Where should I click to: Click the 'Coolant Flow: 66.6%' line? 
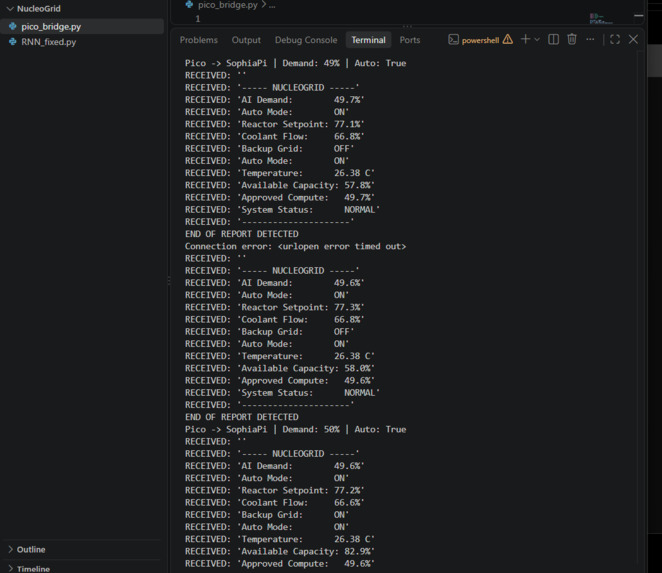tap(274, 502)
